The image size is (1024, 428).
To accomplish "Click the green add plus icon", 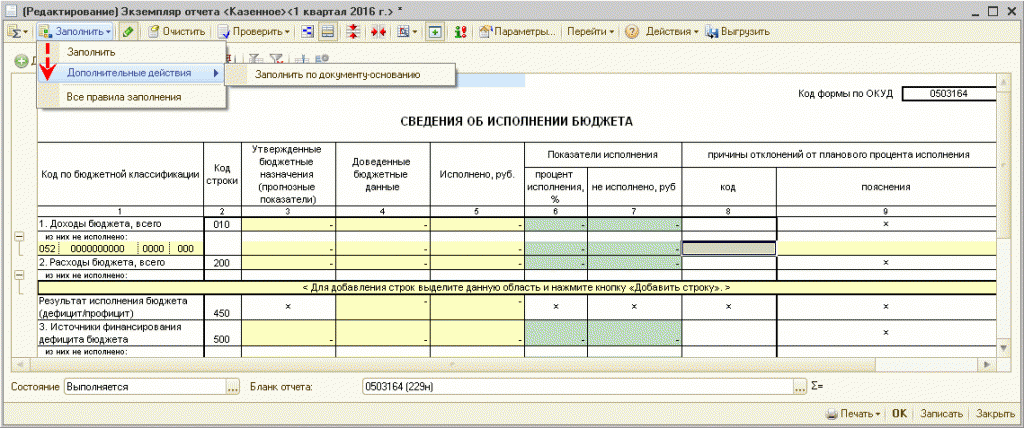I will (x=20, y=59).
